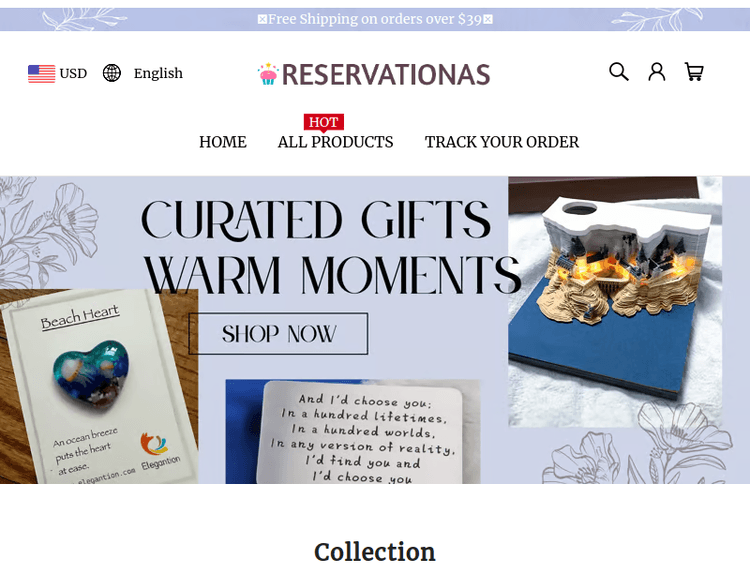The width and height of the screenshot is (750, 563).
Task: Open the English language selector
Action: 158,74
